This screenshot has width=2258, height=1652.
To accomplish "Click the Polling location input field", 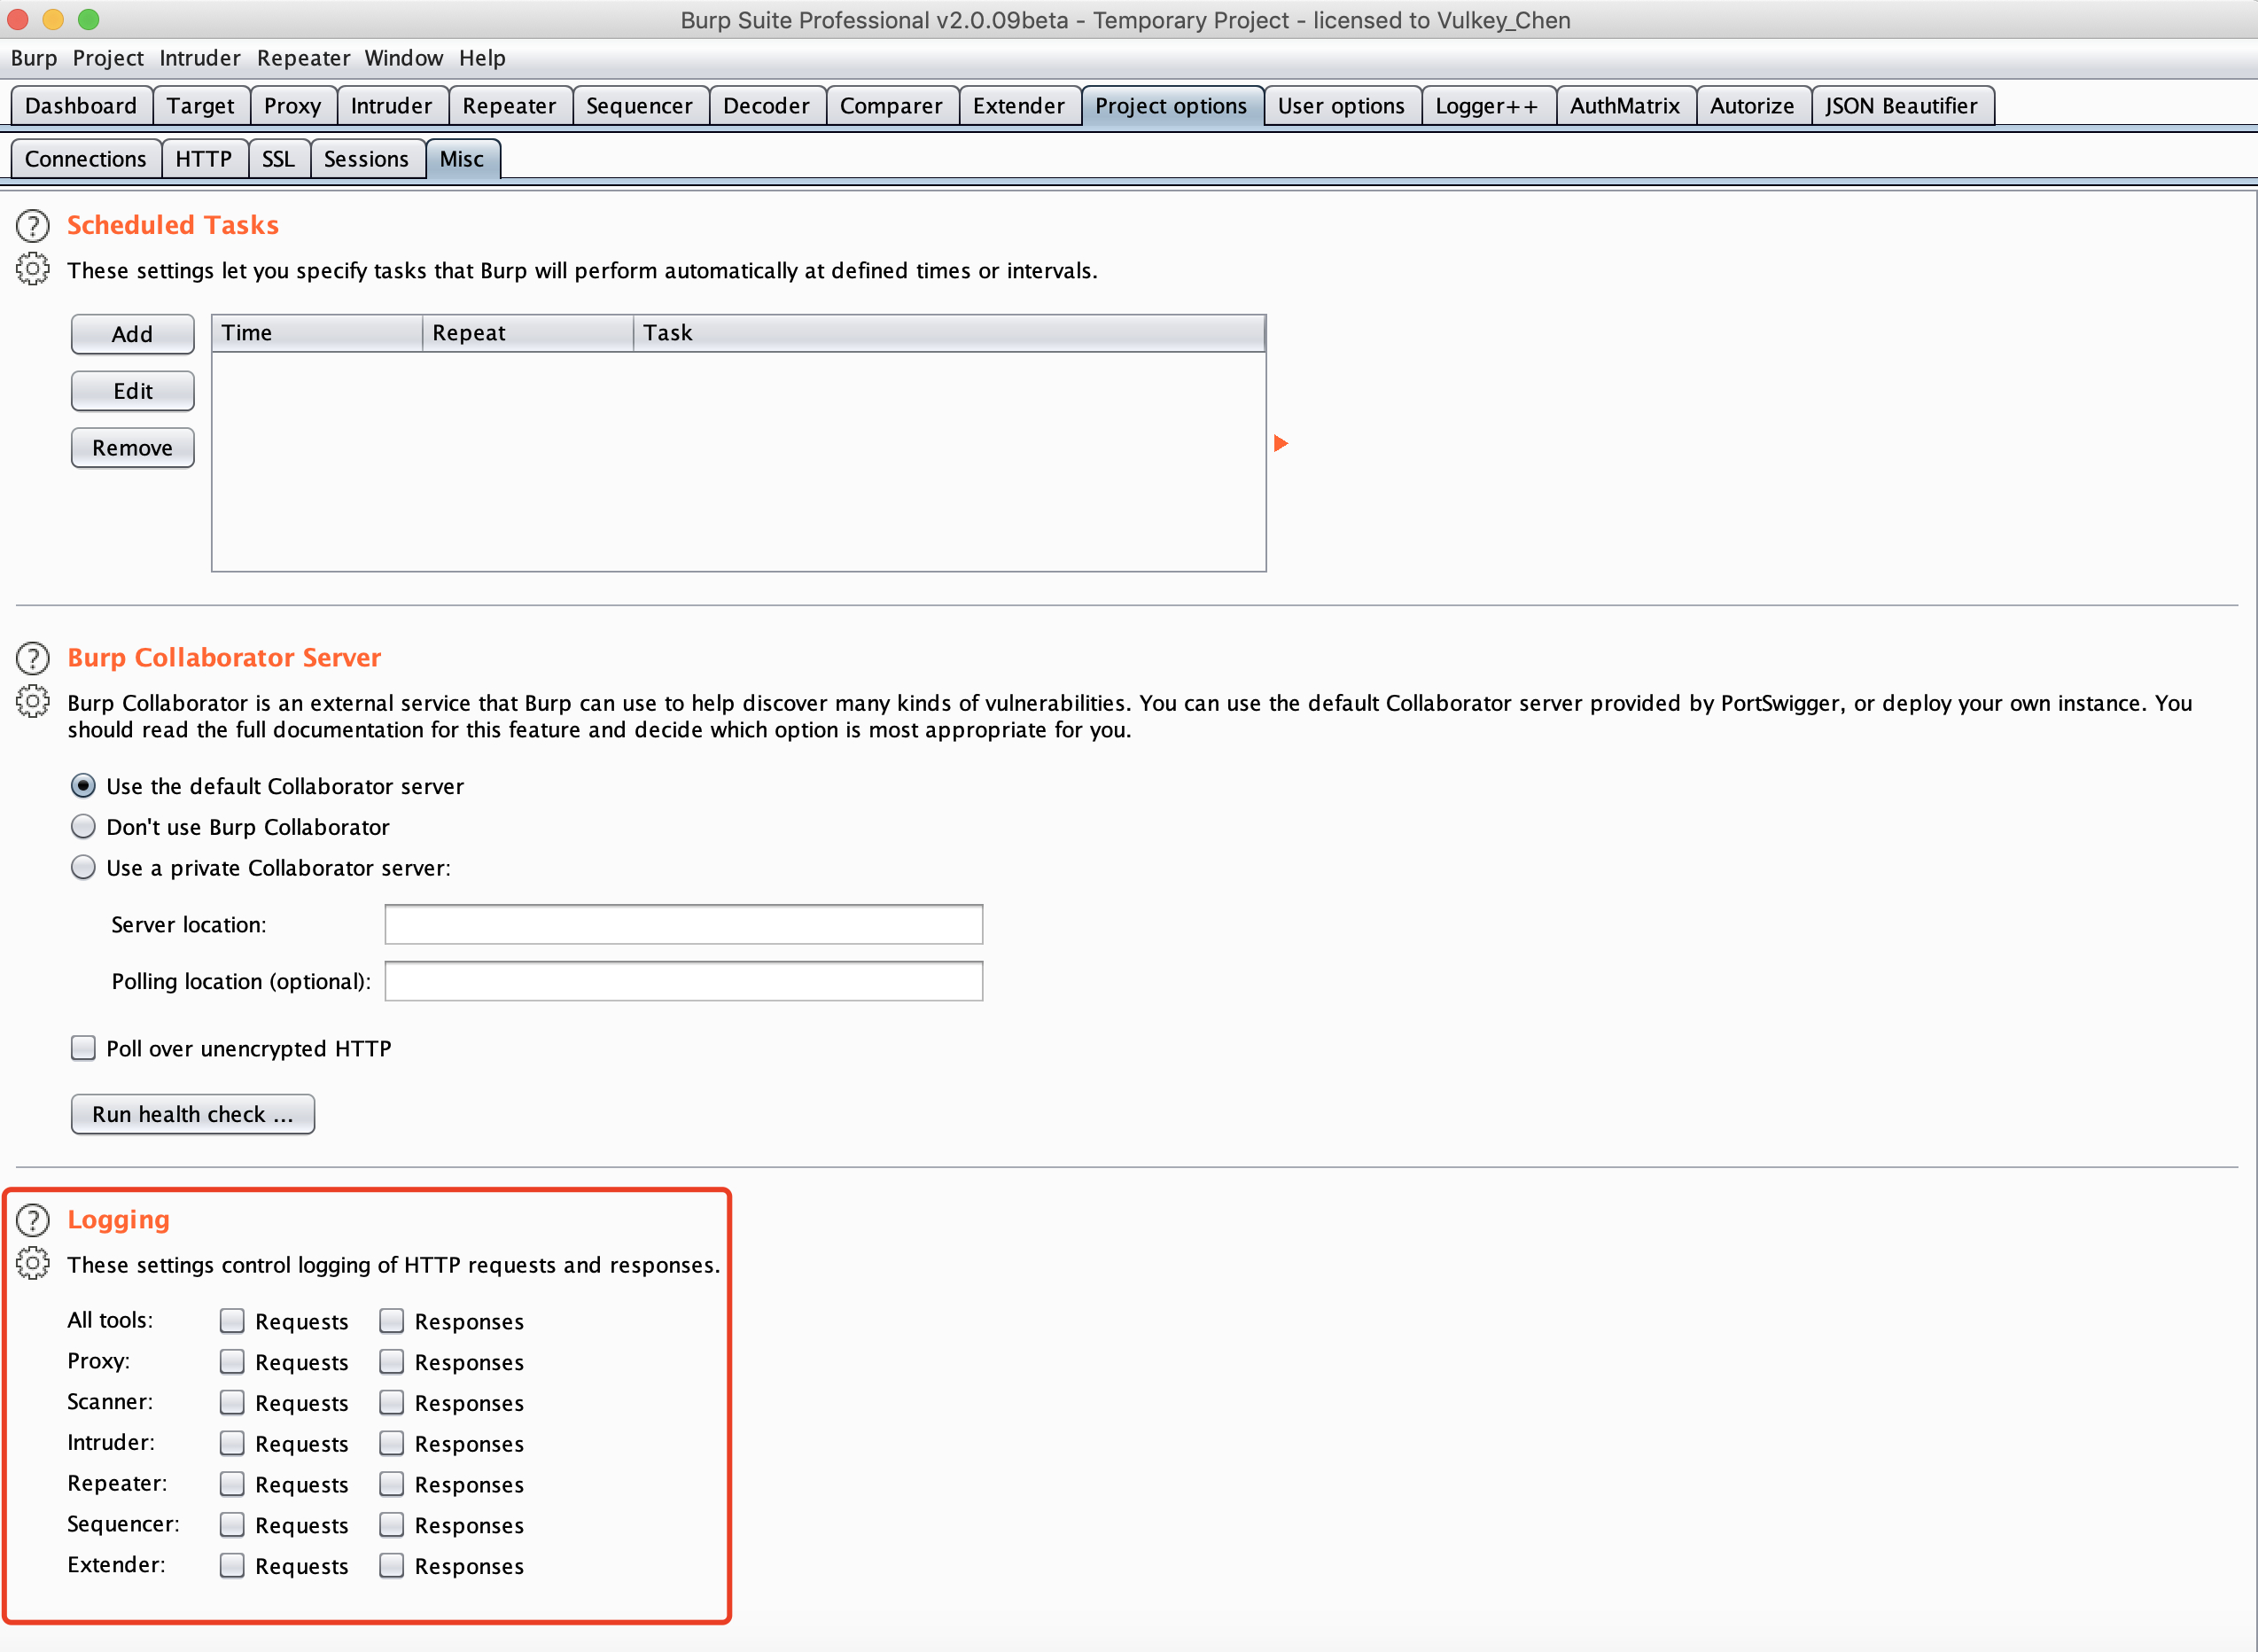I will tap(683, 981).
